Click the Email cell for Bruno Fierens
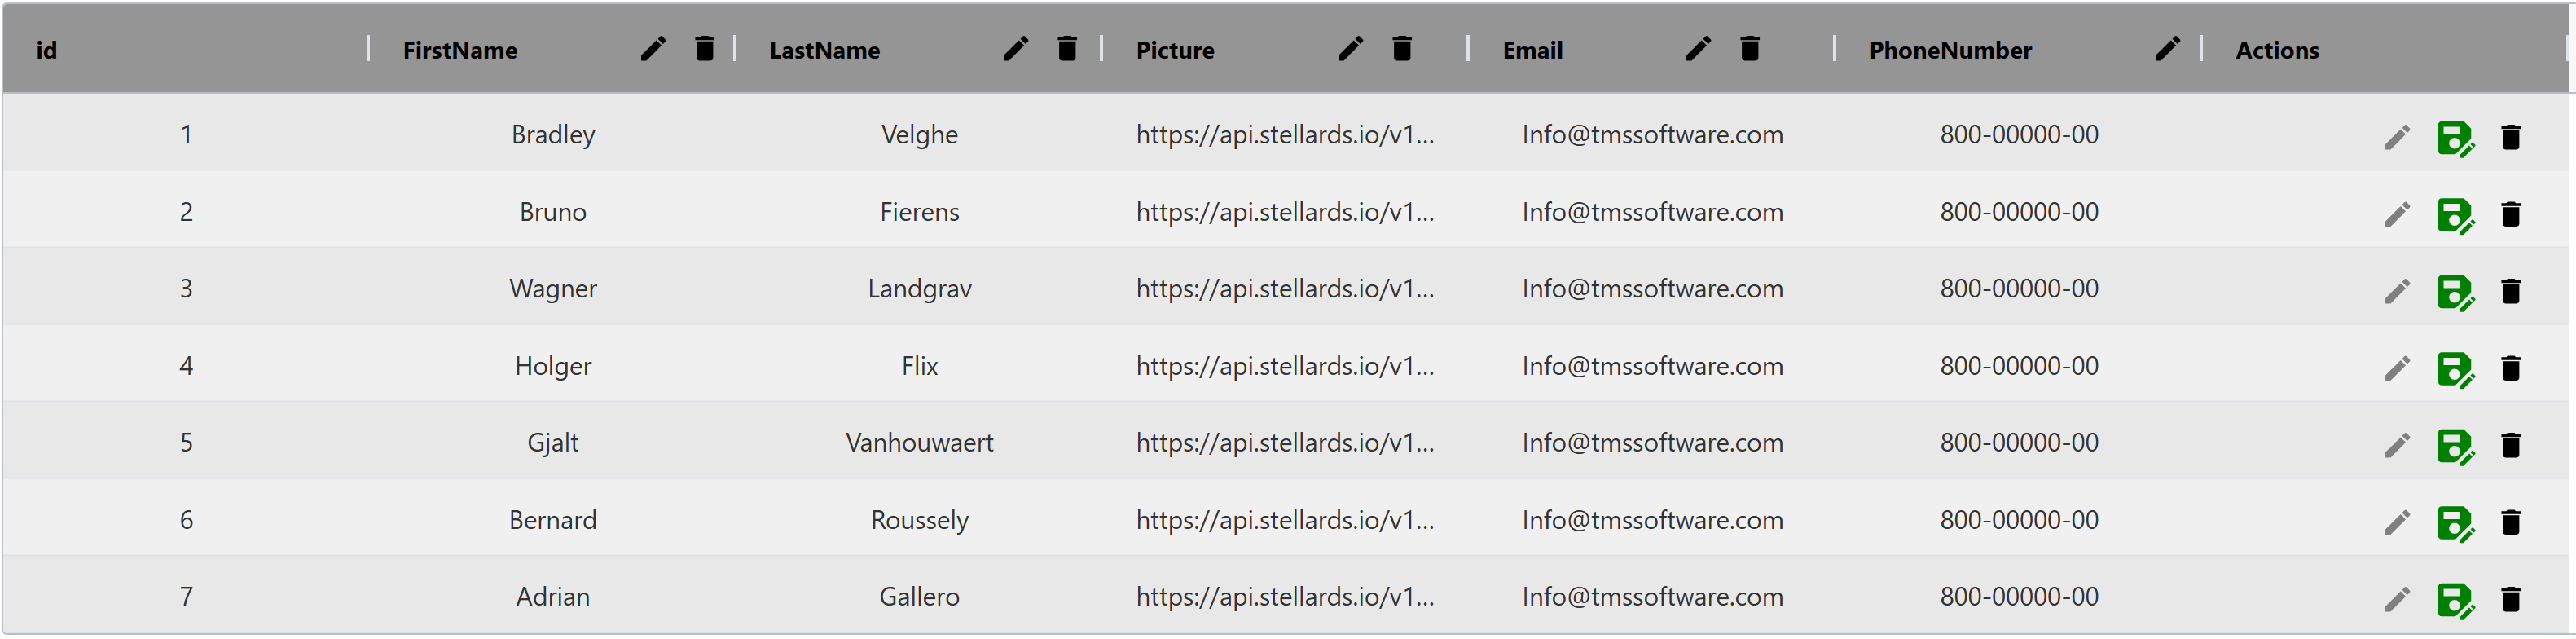Viewport: 2576px width, 639px height. click(1652, 213)
